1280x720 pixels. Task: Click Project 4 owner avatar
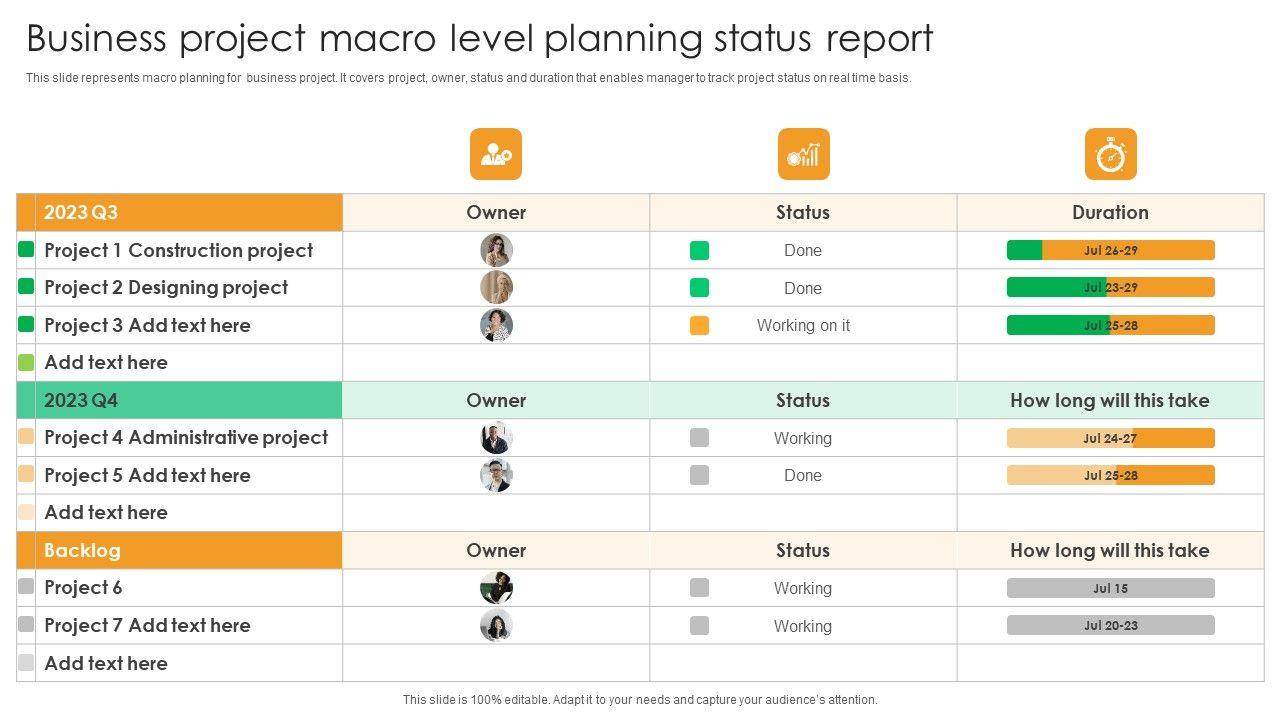(x=496, y=438)
